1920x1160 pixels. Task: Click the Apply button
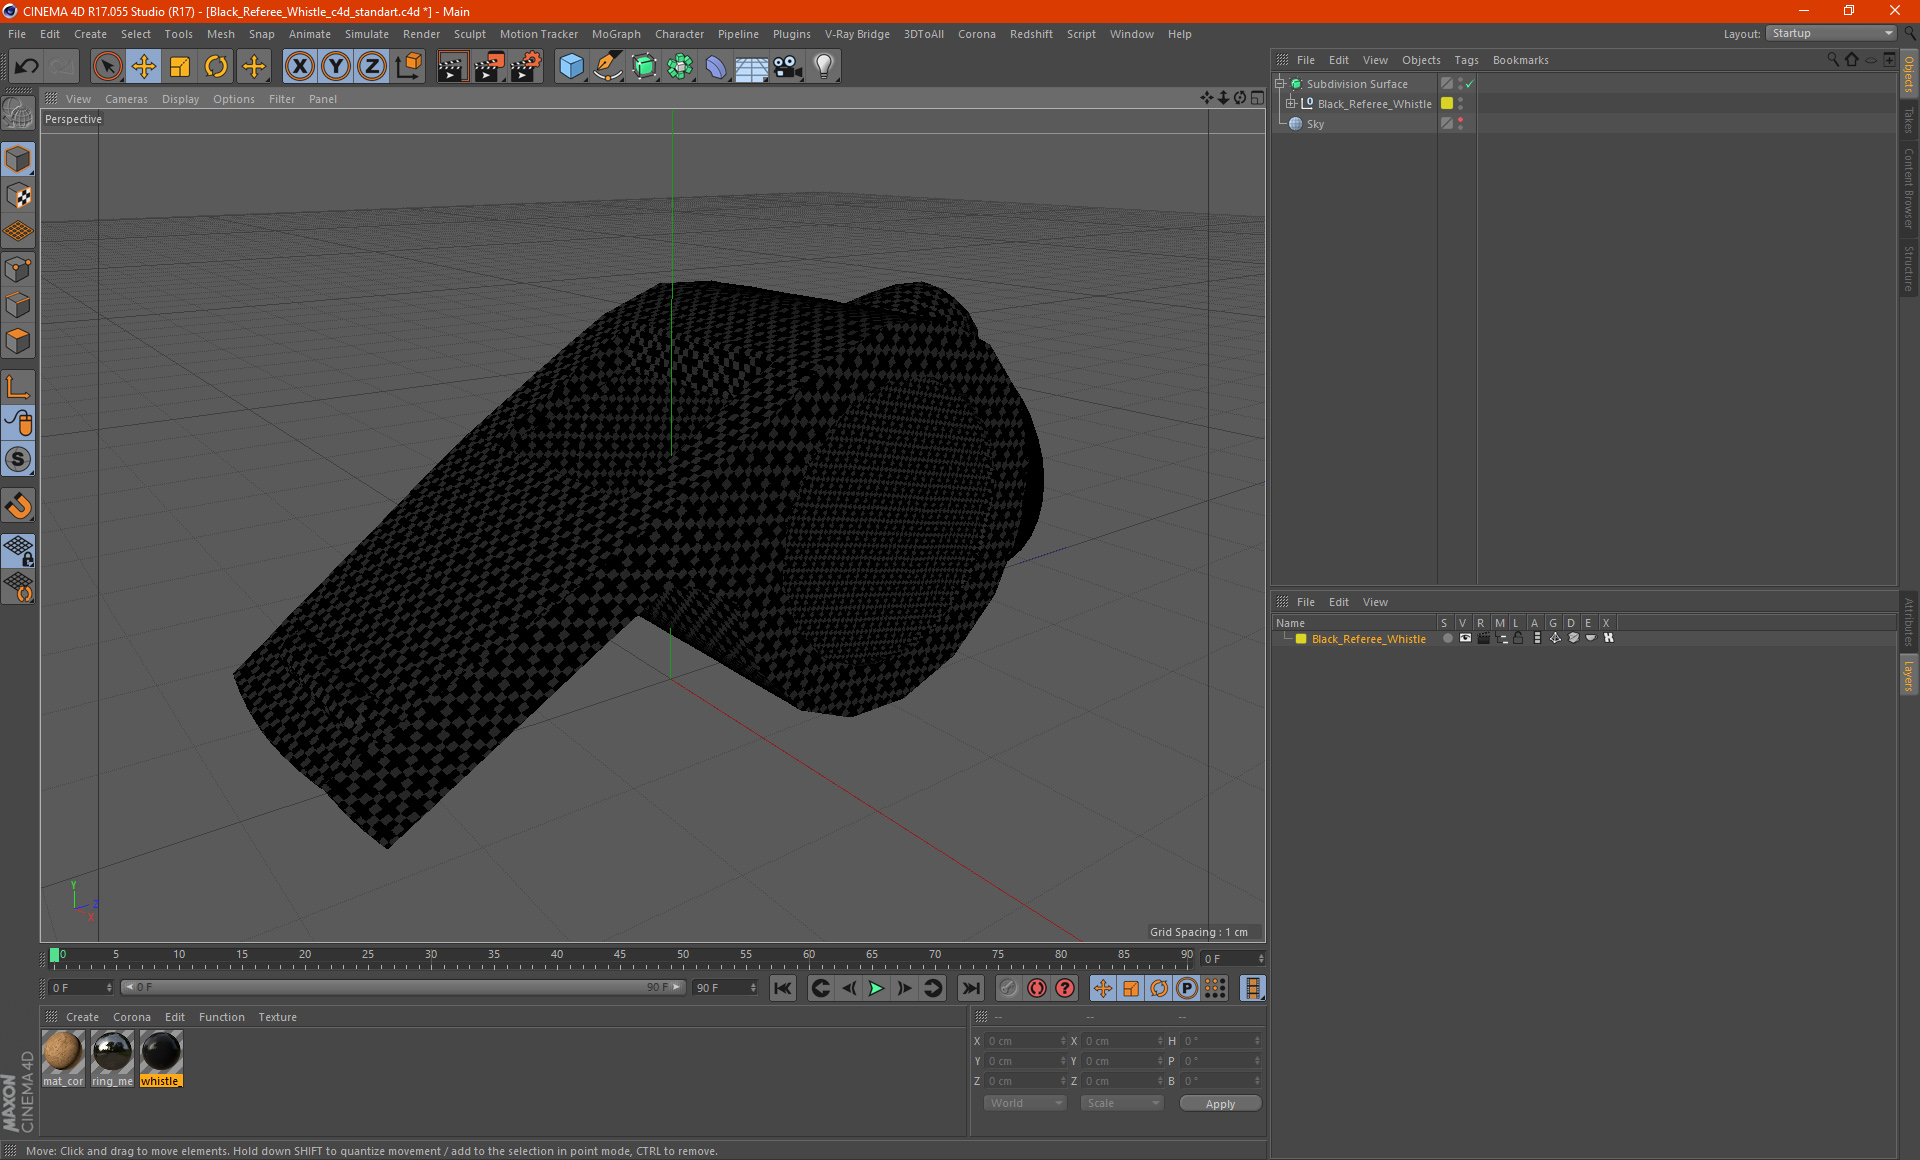(x=1220, y=1103)
